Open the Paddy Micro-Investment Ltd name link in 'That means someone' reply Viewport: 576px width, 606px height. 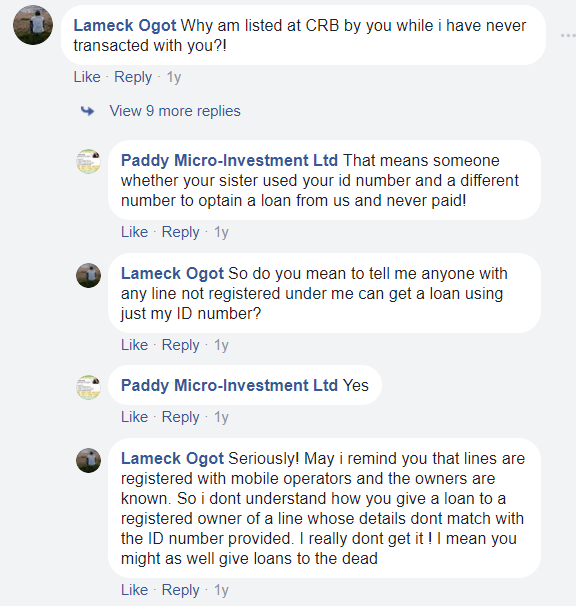(x=229, y=160)
